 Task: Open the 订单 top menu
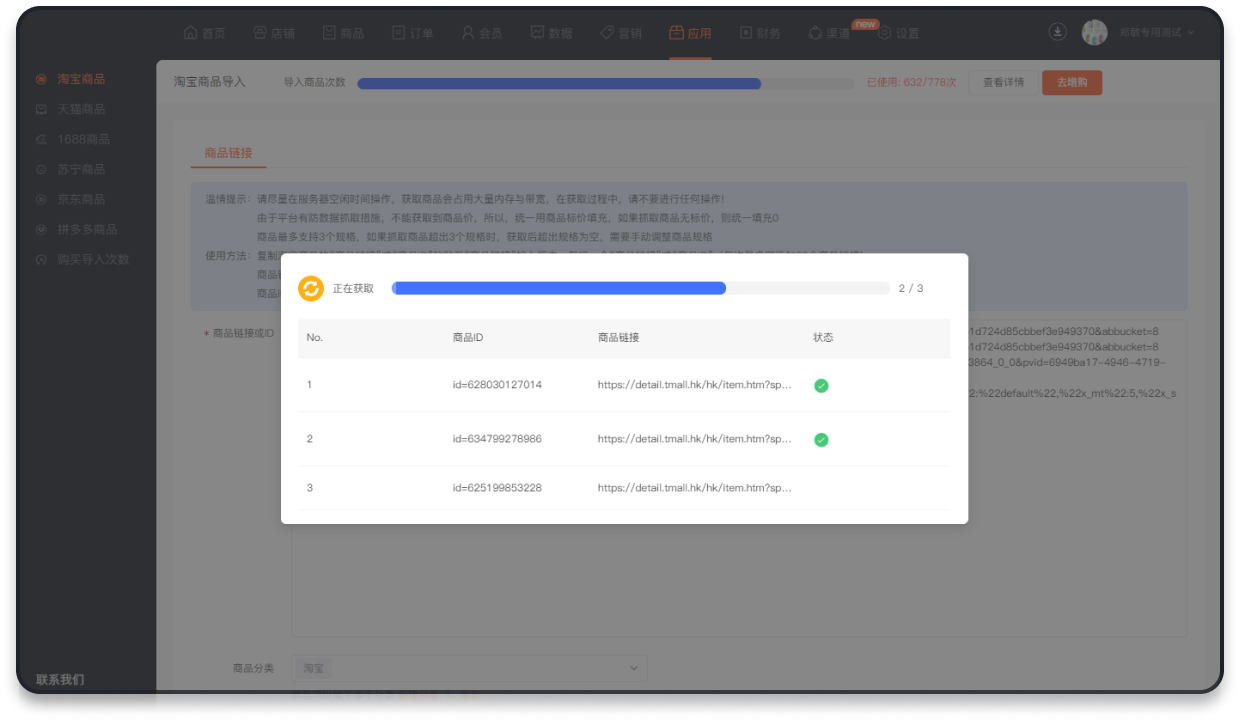point(412,33)
